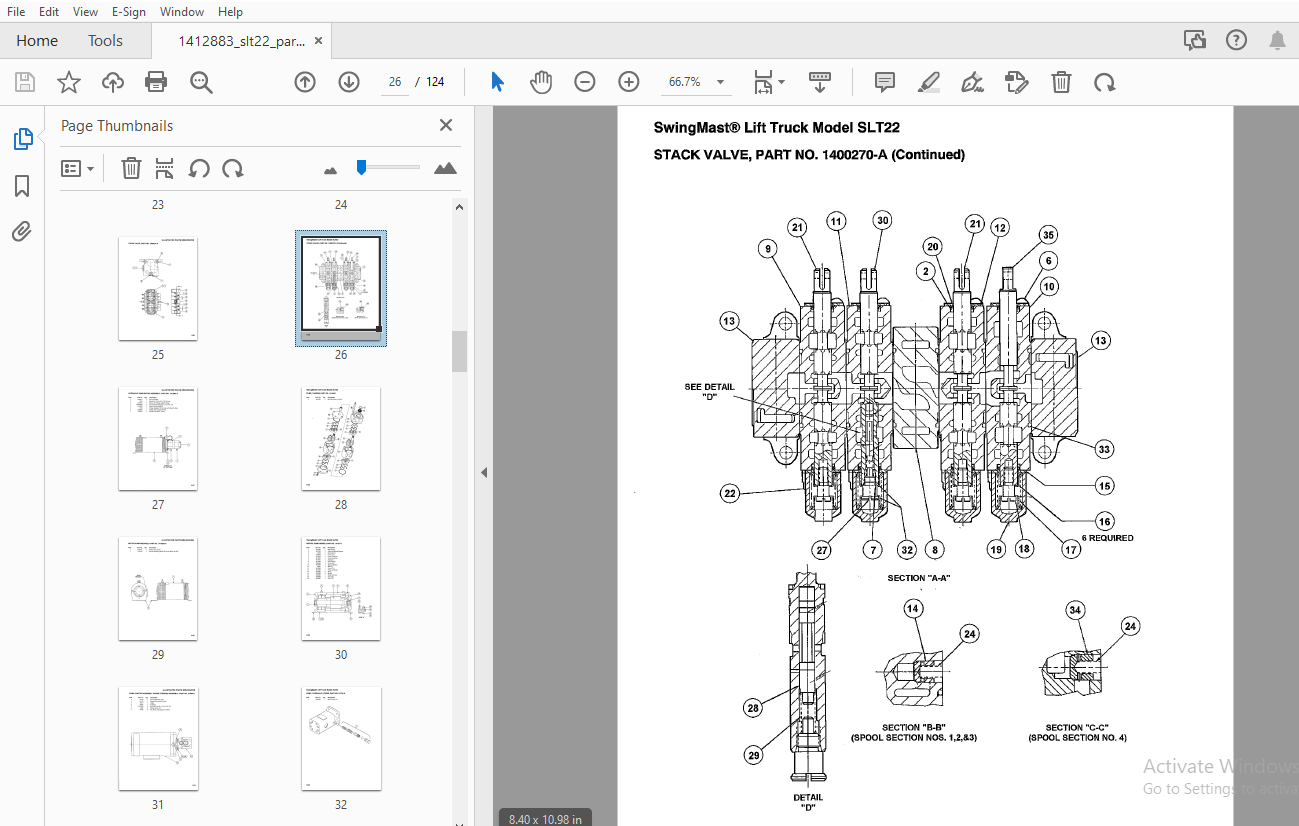
Task: Open the notifications bell
Action: pyautogui.click(x=1277, y=41)
